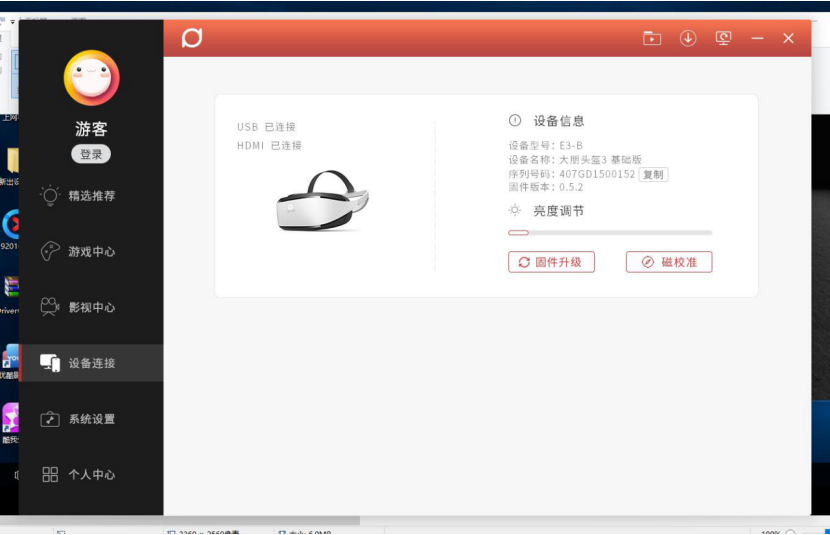The width and height of the screenshot is (830, 535).
Task: Open the local video folder icon
Action: click(x=652, y=38)
